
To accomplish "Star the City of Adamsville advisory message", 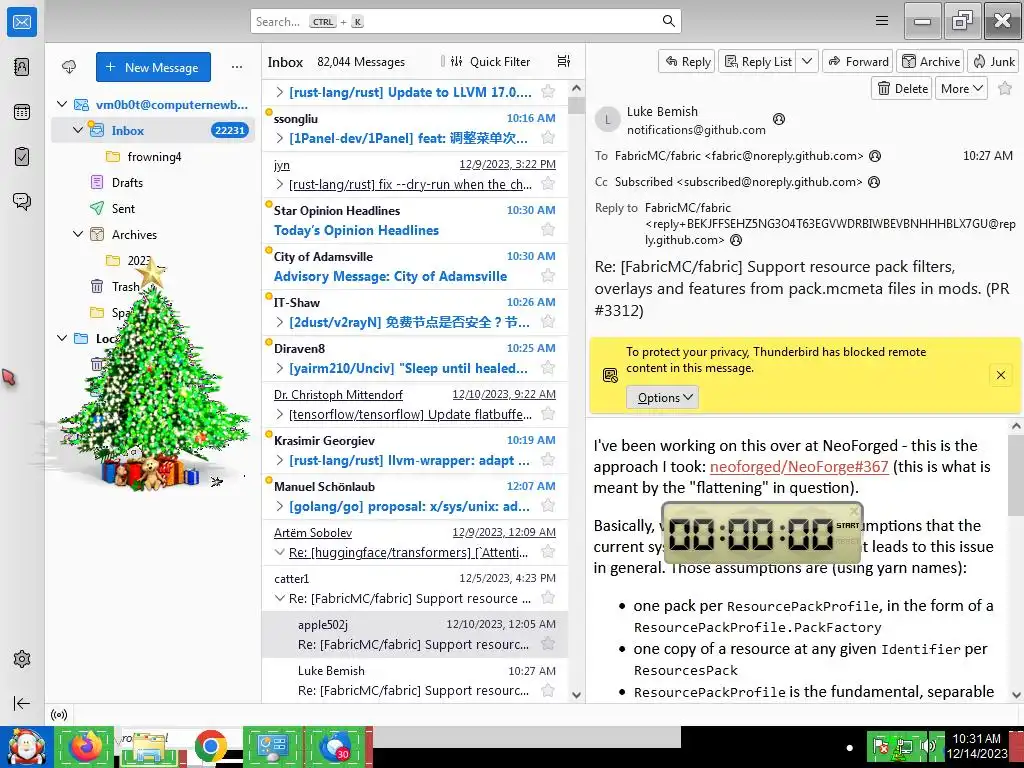I will [548, 276].
